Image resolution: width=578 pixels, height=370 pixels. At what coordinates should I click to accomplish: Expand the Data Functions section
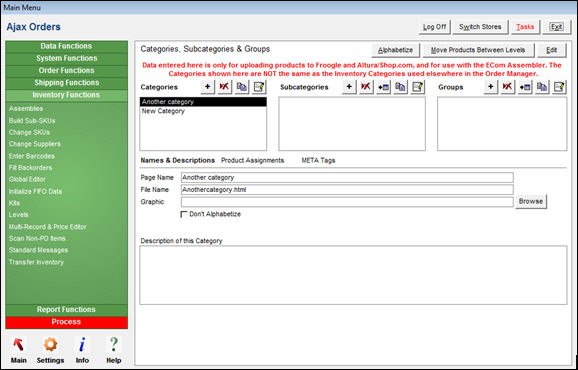(67, 46)
